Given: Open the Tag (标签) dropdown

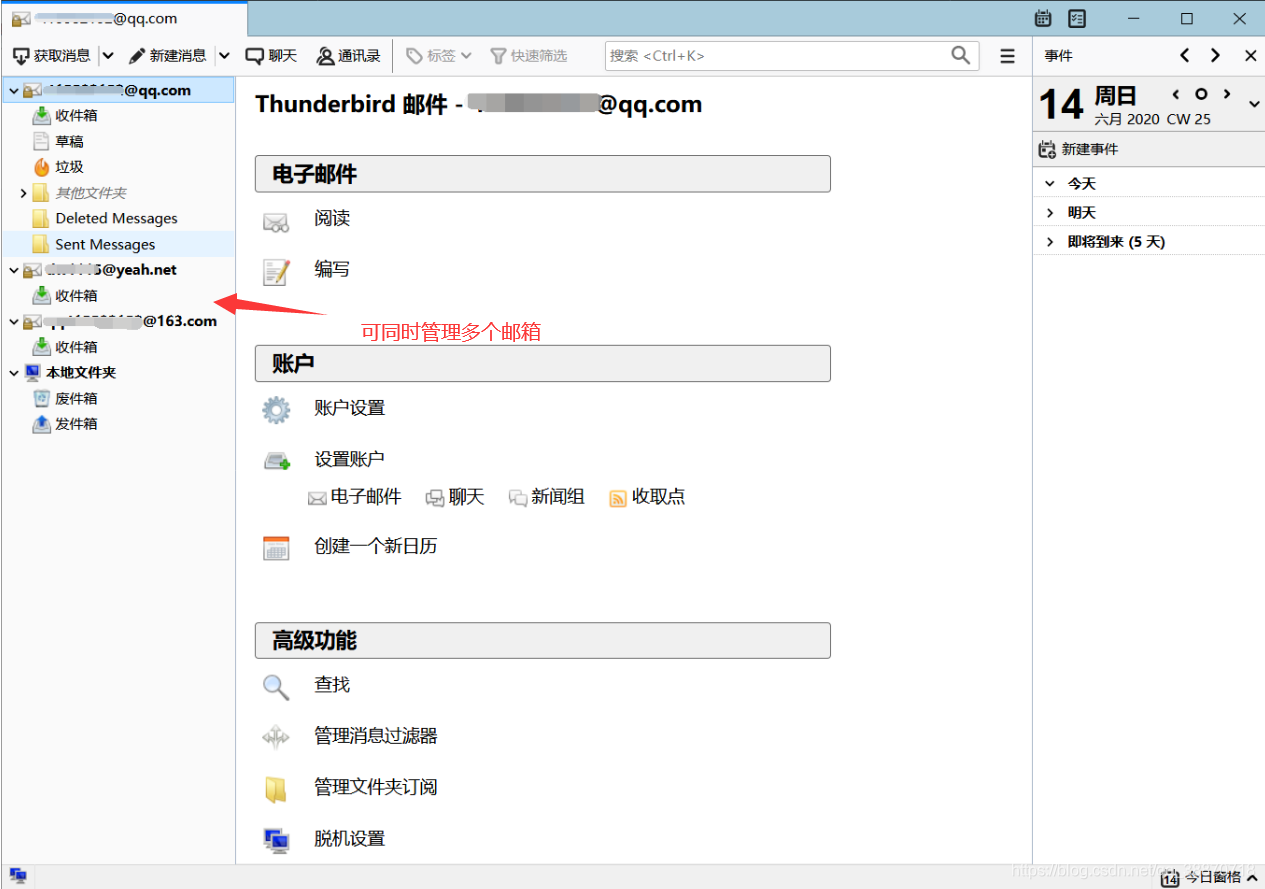Looking at the screenshot, I should pos(439,56).
